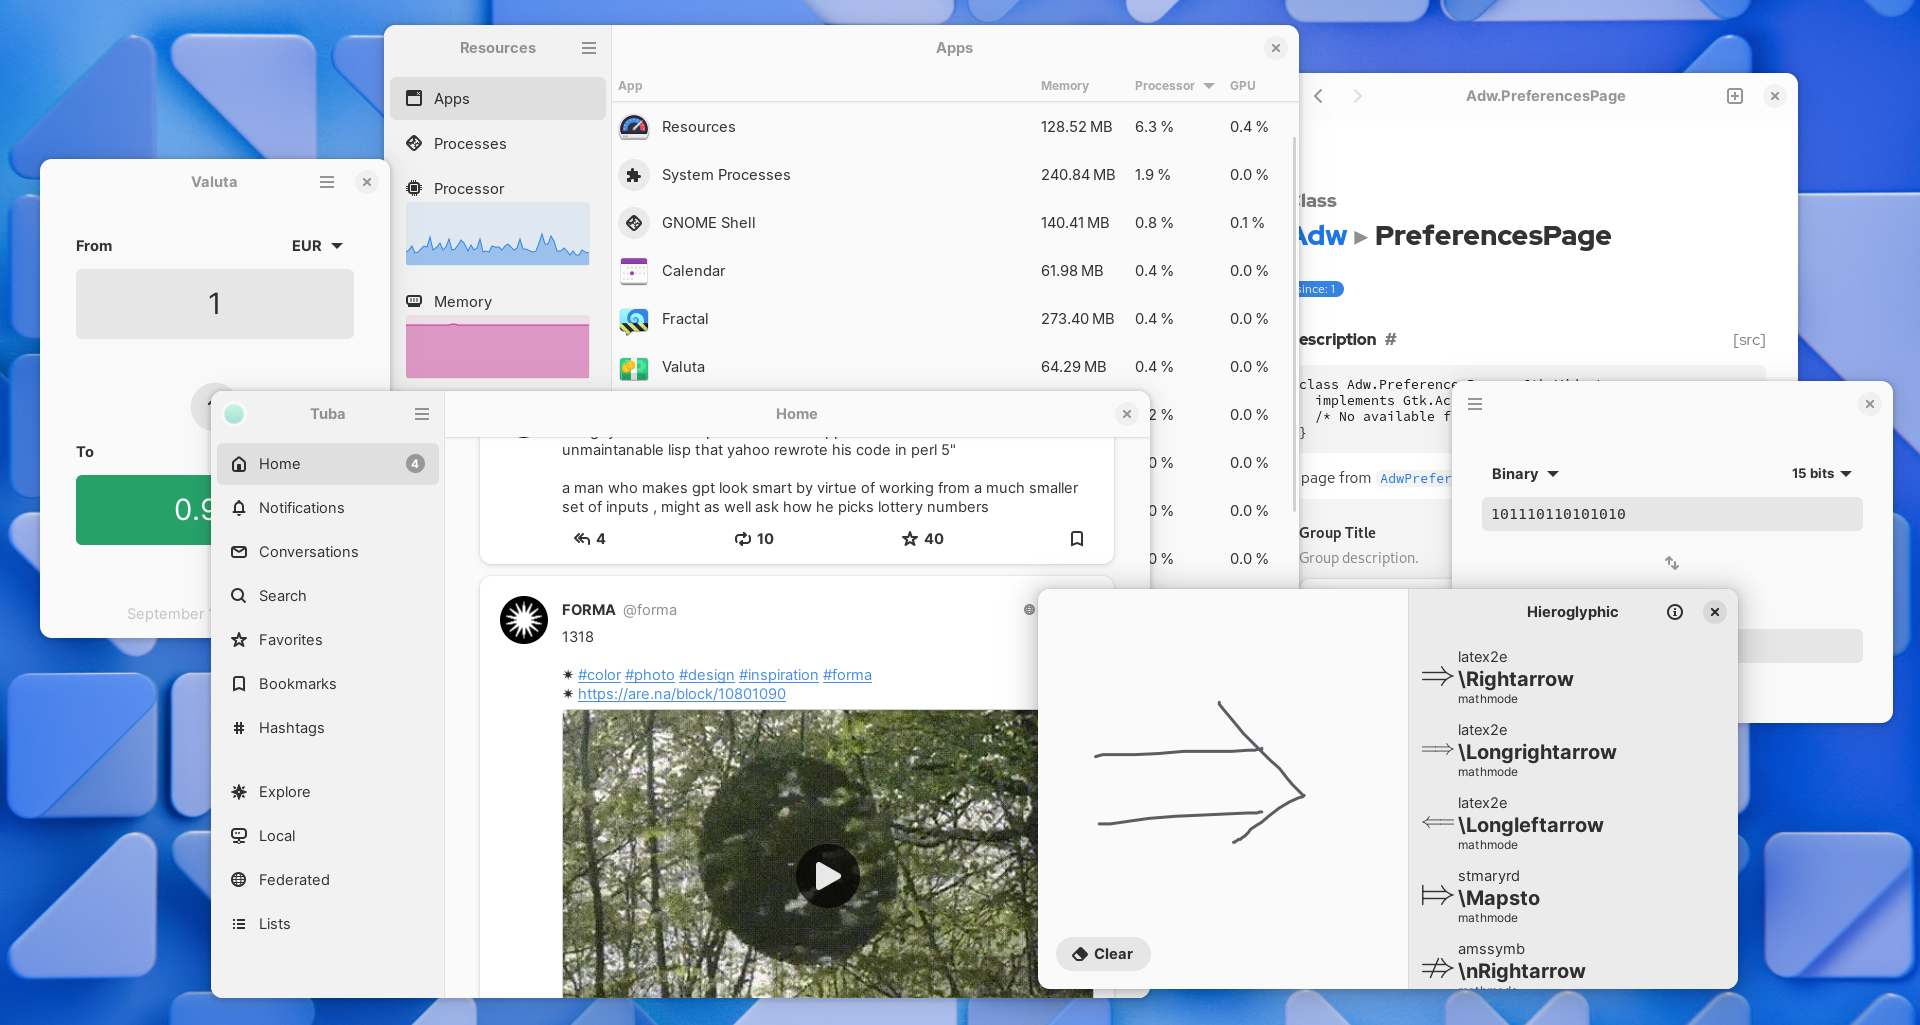The image size is (1920, 1025).
Task: Click the #design hashtag link
Action: point(706,675)
